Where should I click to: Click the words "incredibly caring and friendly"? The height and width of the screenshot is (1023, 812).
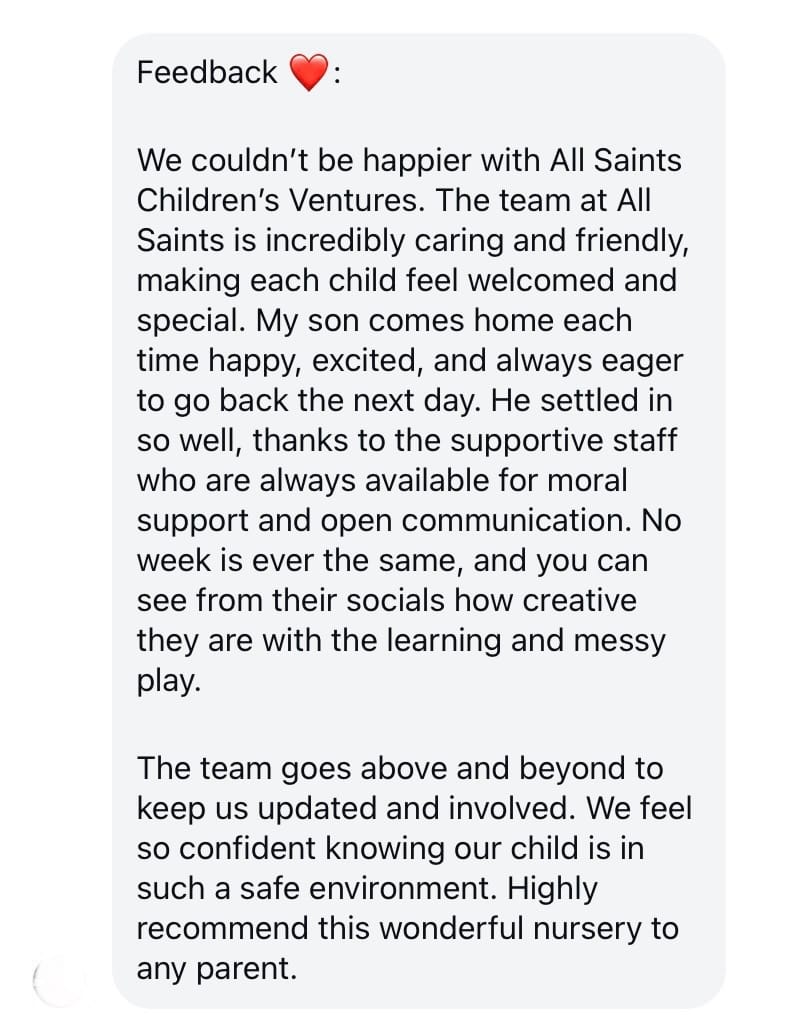point(475,241)
